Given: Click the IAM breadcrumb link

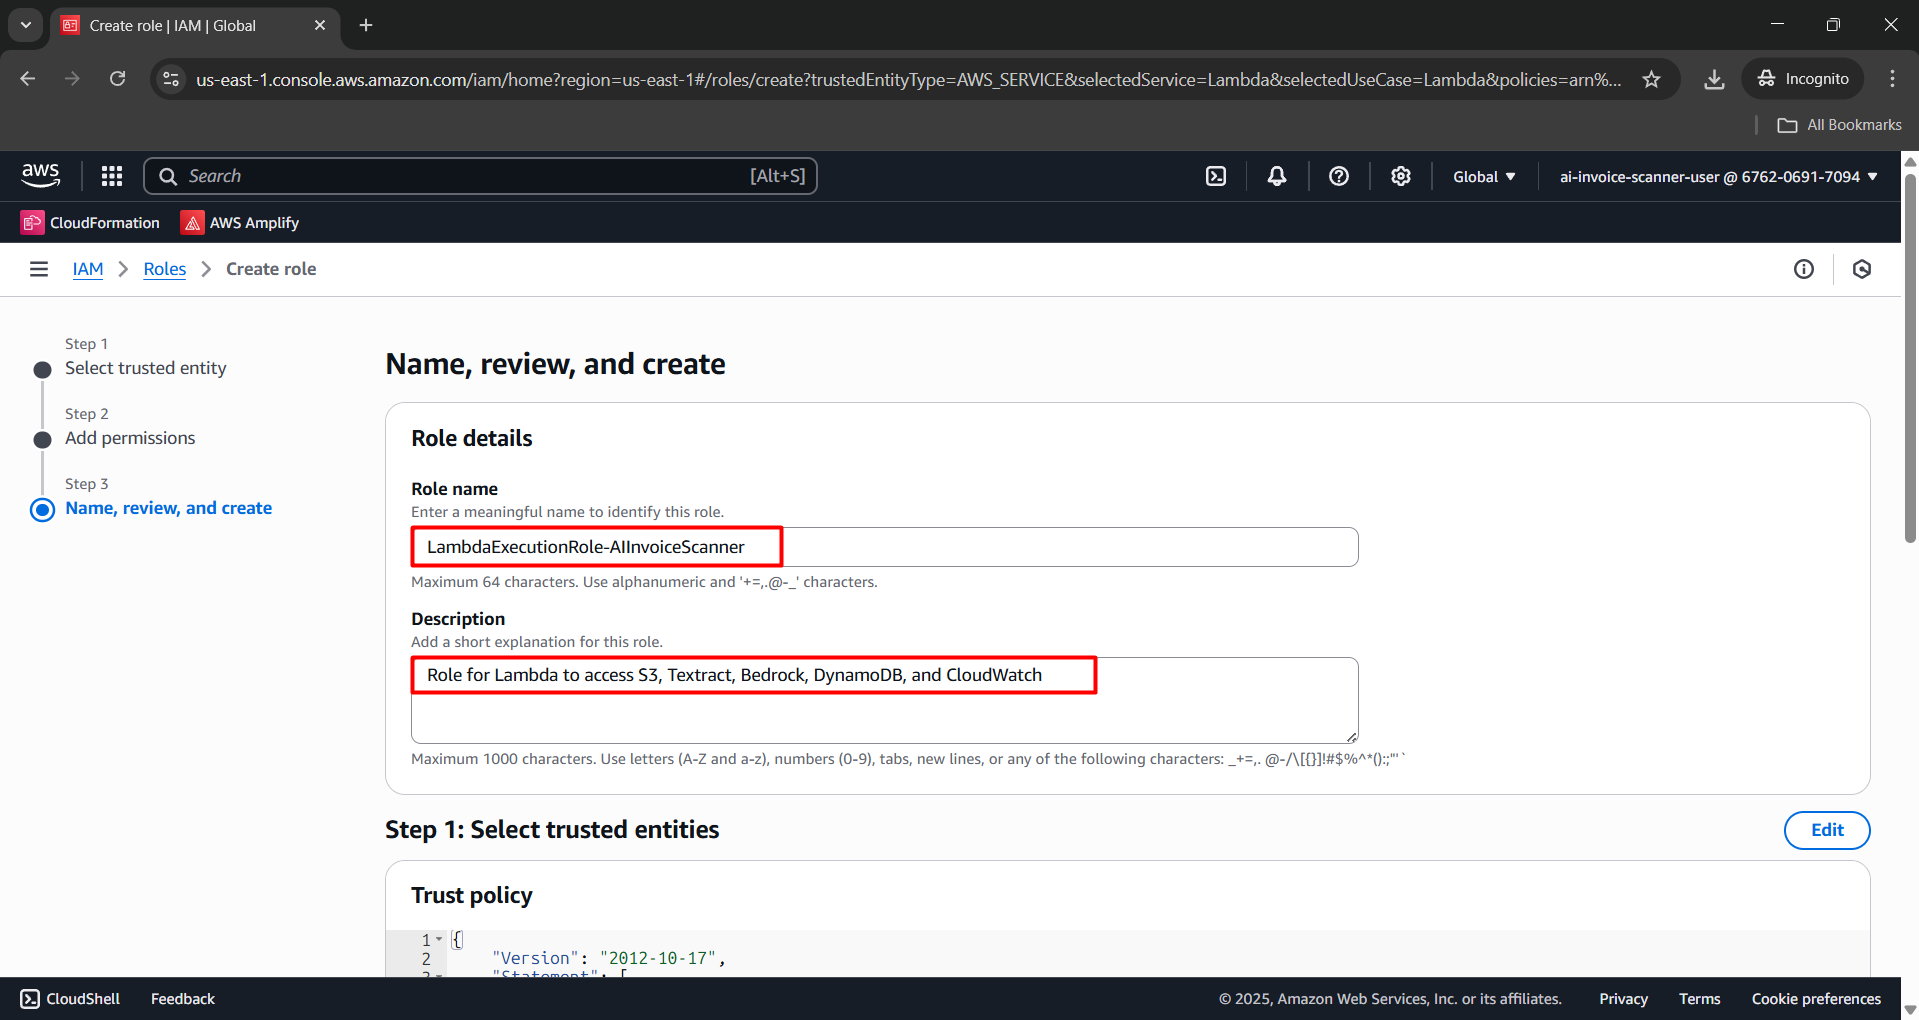Looking at the screenshot, I should 88,269.
